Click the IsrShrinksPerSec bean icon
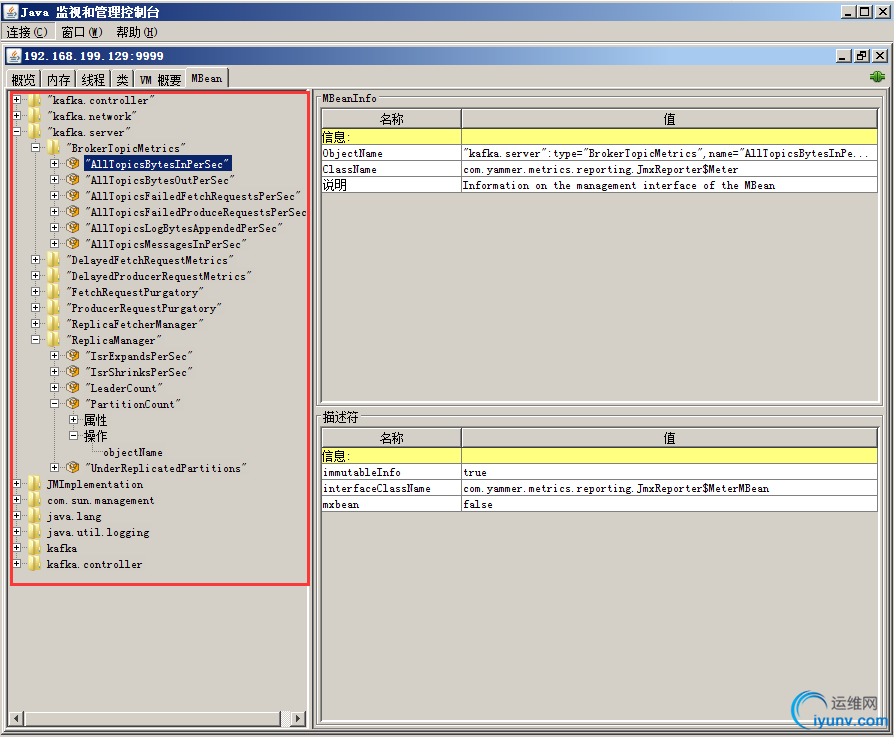The height and width of the screenshot is (737, 894). click(x=72, y=371)
